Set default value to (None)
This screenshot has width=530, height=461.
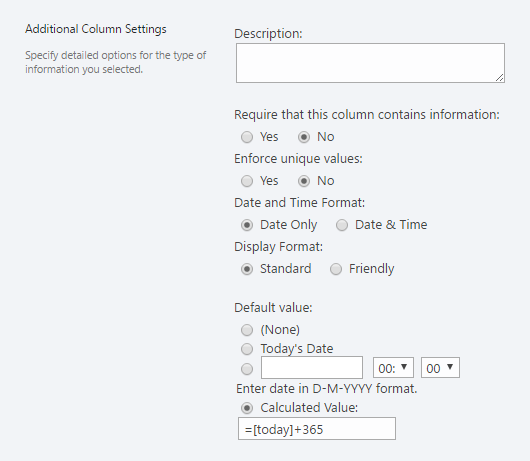[247, 330]
